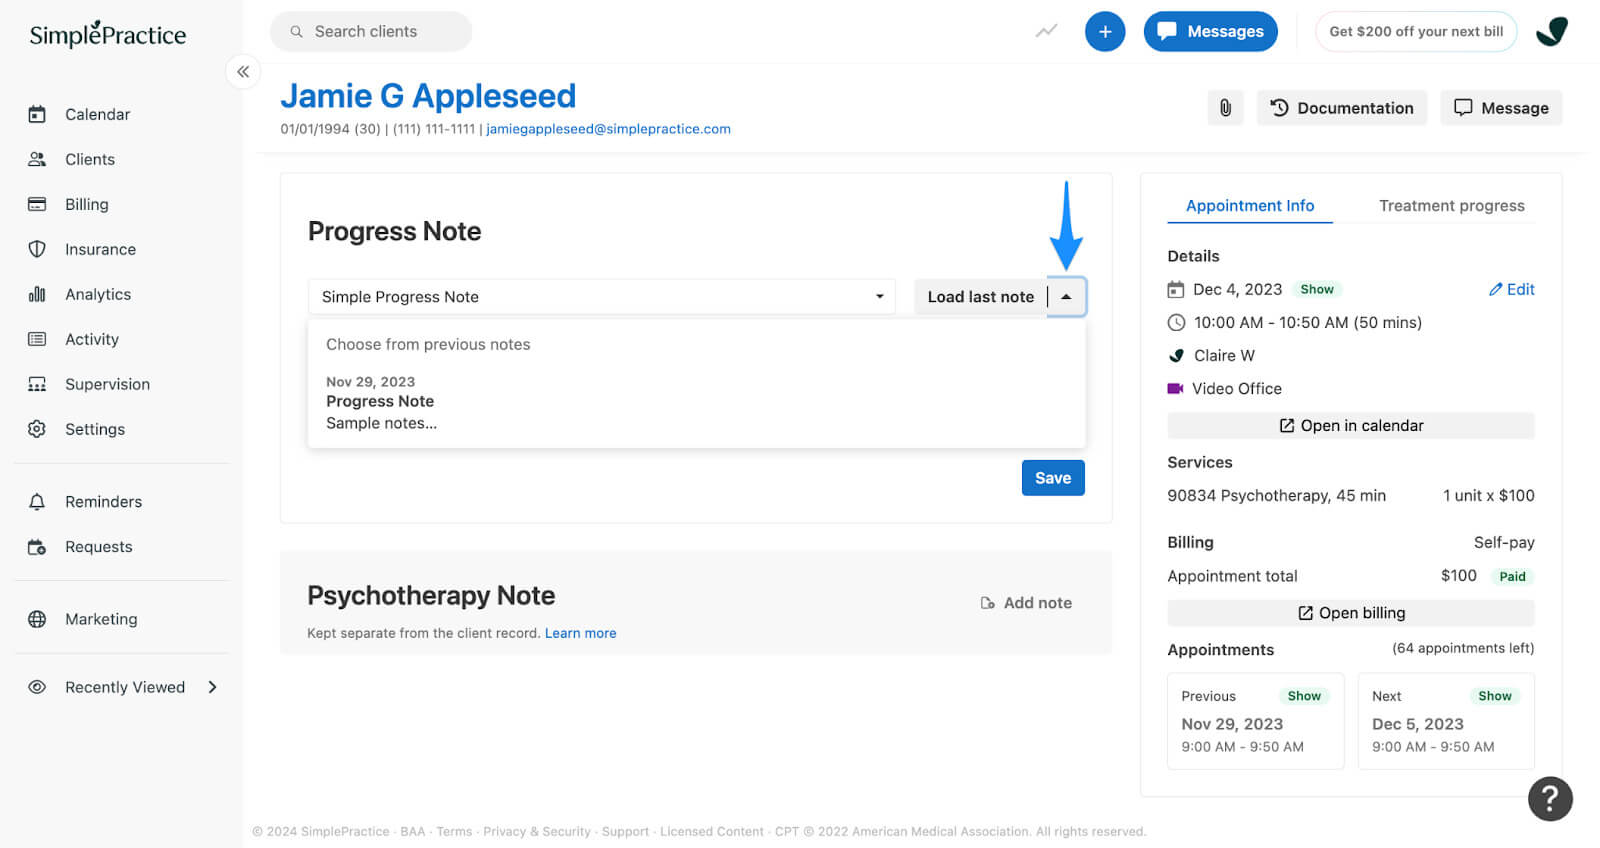Click the Previous appointment Nov 29, 2023 card
Viewport: 1600px width, 848px height.
tap(1256, 721)
